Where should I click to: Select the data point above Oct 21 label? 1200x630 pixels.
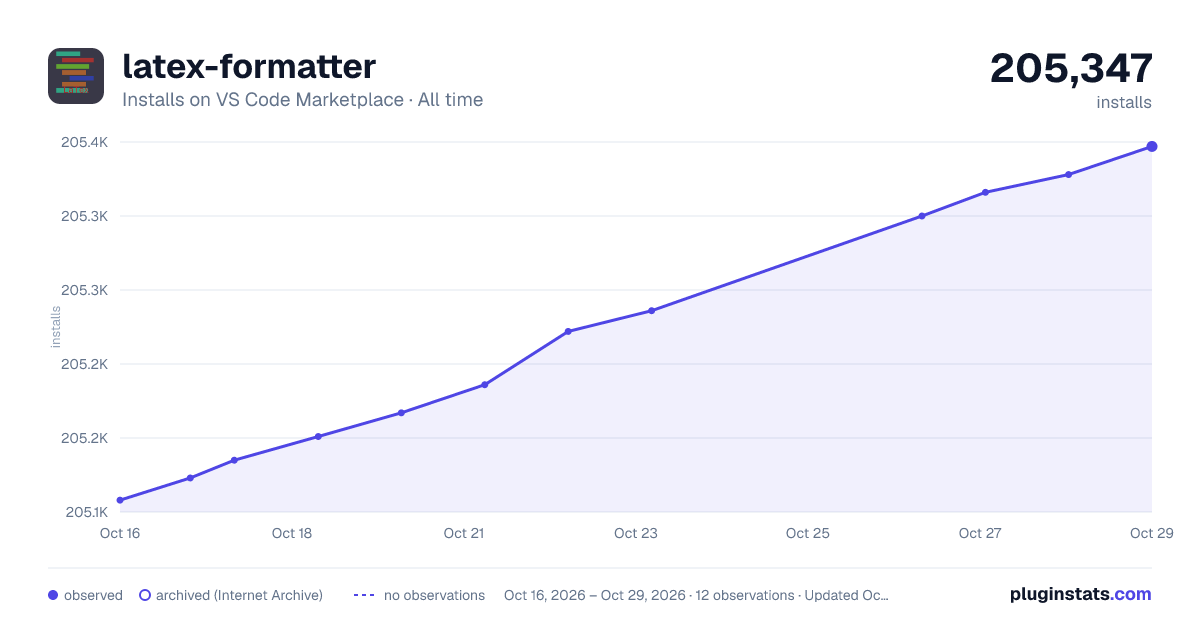pyautogui.click(x=485, y=384)
